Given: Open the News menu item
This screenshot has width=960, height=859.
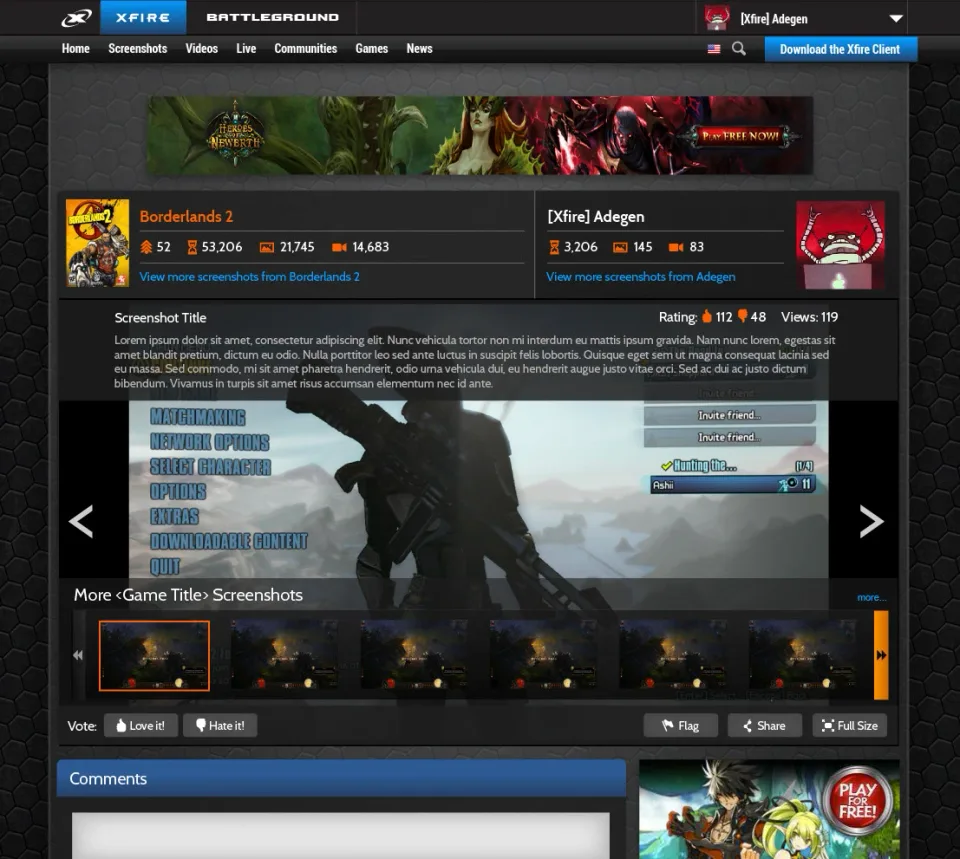Looking at the screenshot, I should coord(419,48).
